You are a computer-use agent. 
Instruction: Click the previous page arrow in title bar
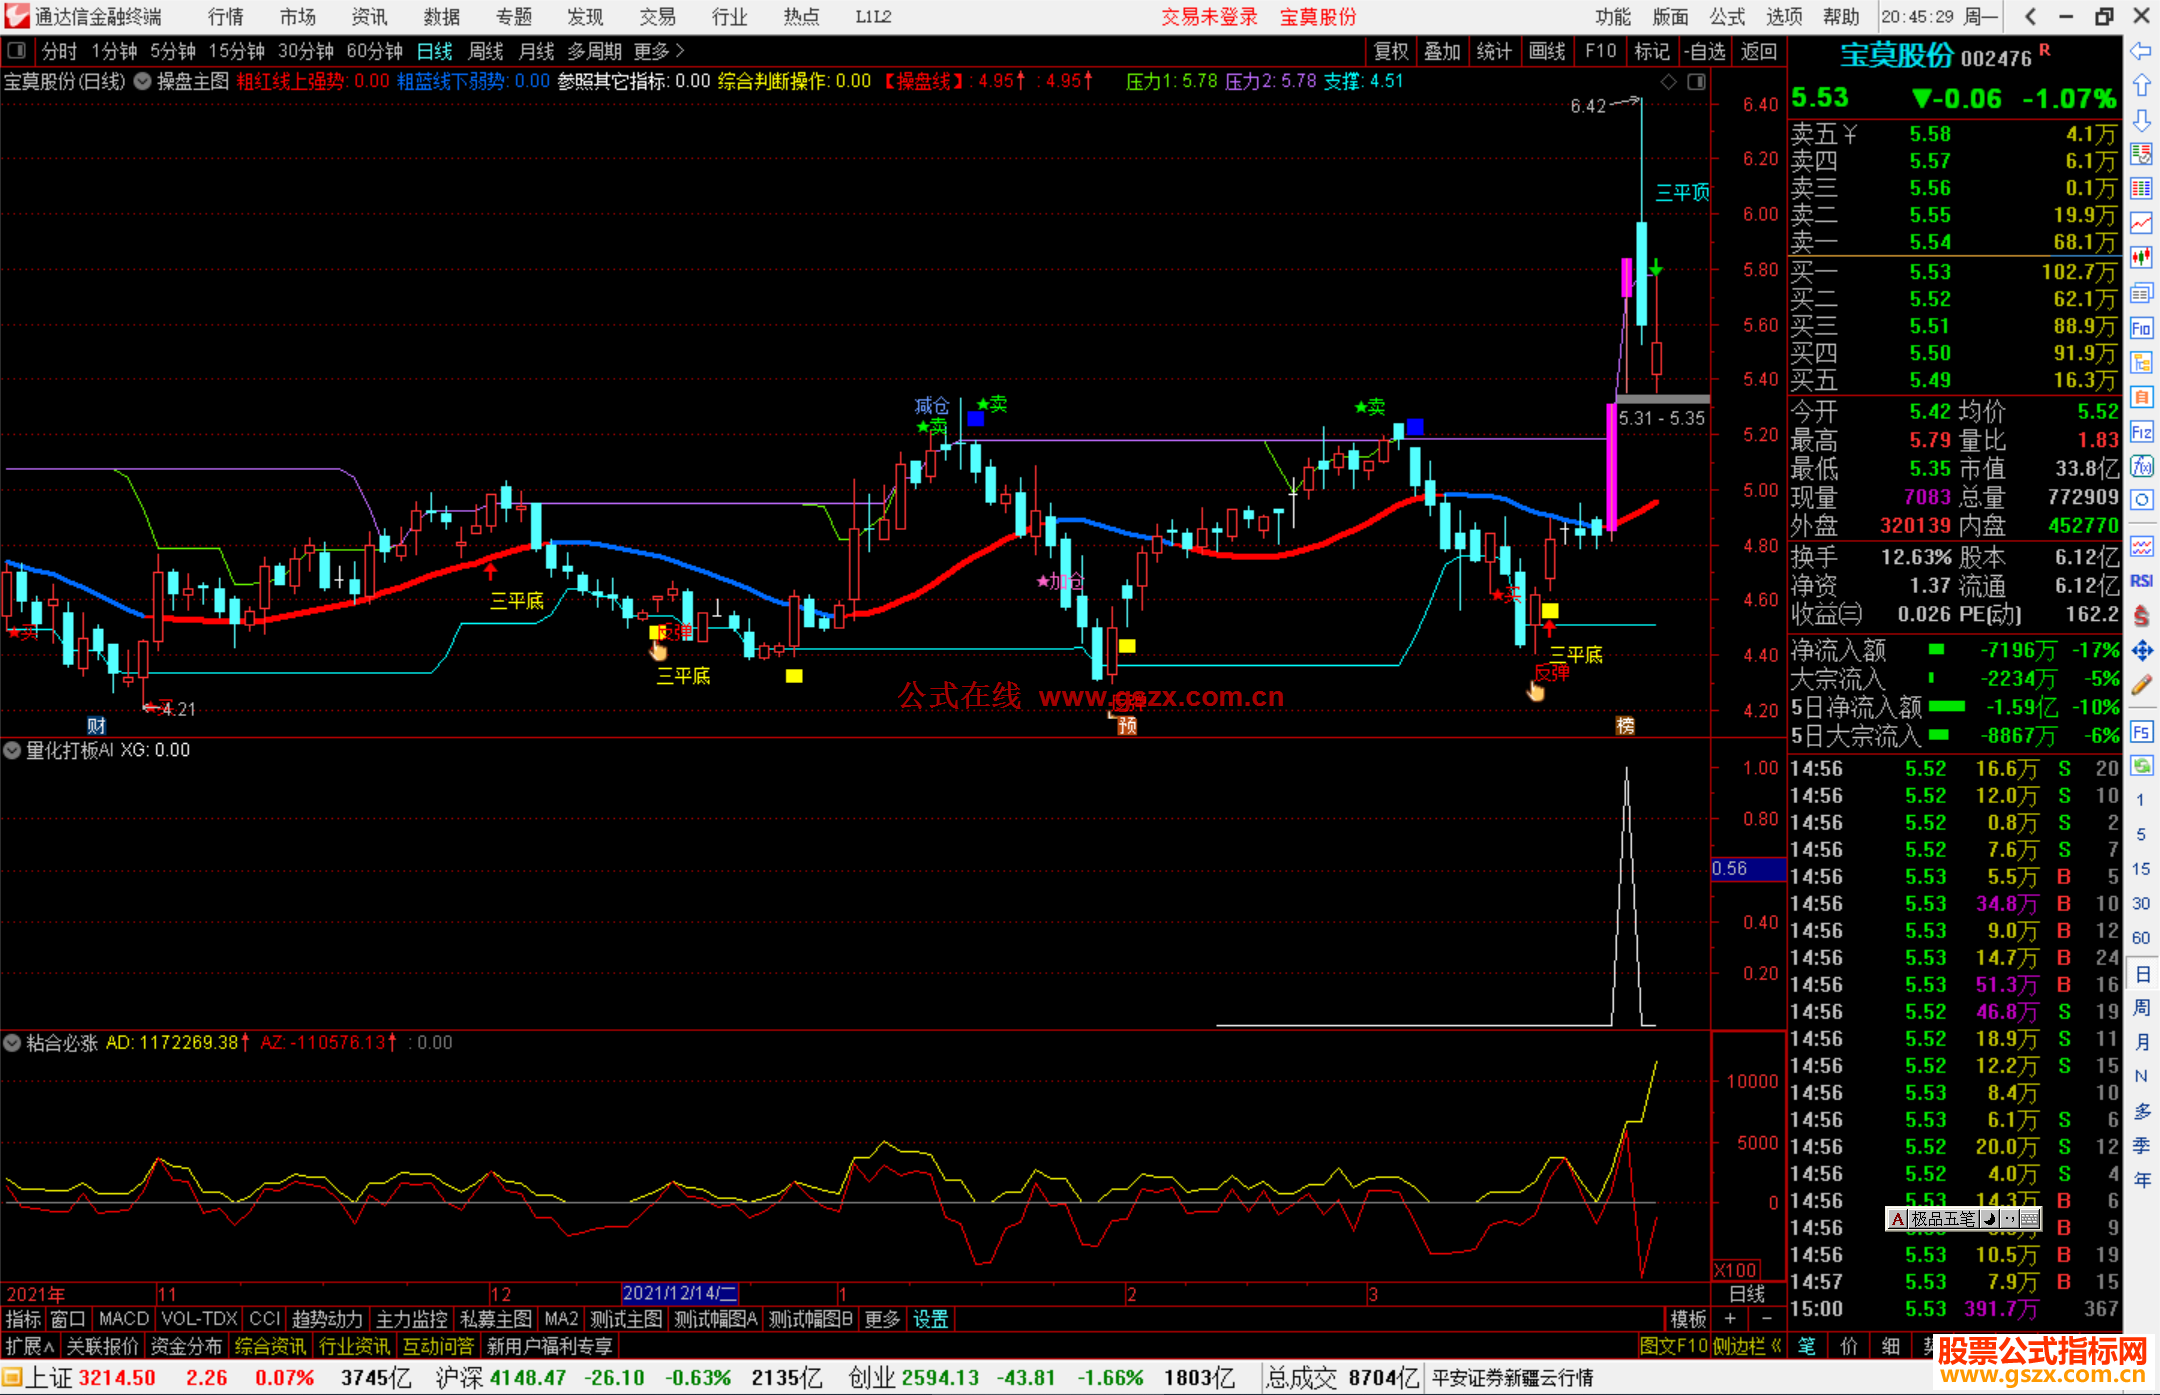click(2030, 16)
